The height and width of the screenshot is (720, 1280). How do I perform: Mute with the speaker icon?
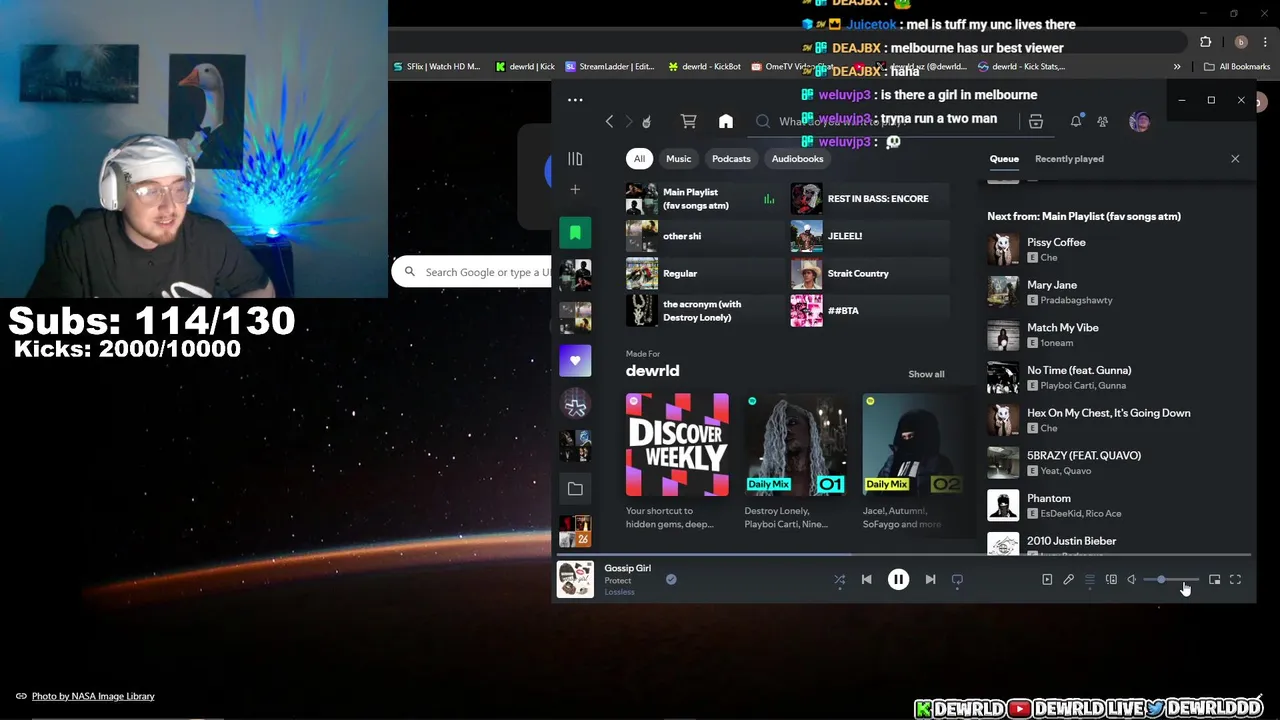(x=1132, y=580)
